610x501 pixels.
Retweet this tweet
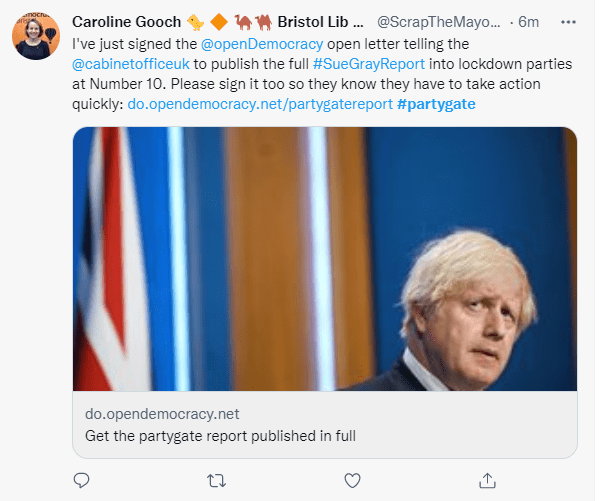pyautogui.click(x=215, y=480)
